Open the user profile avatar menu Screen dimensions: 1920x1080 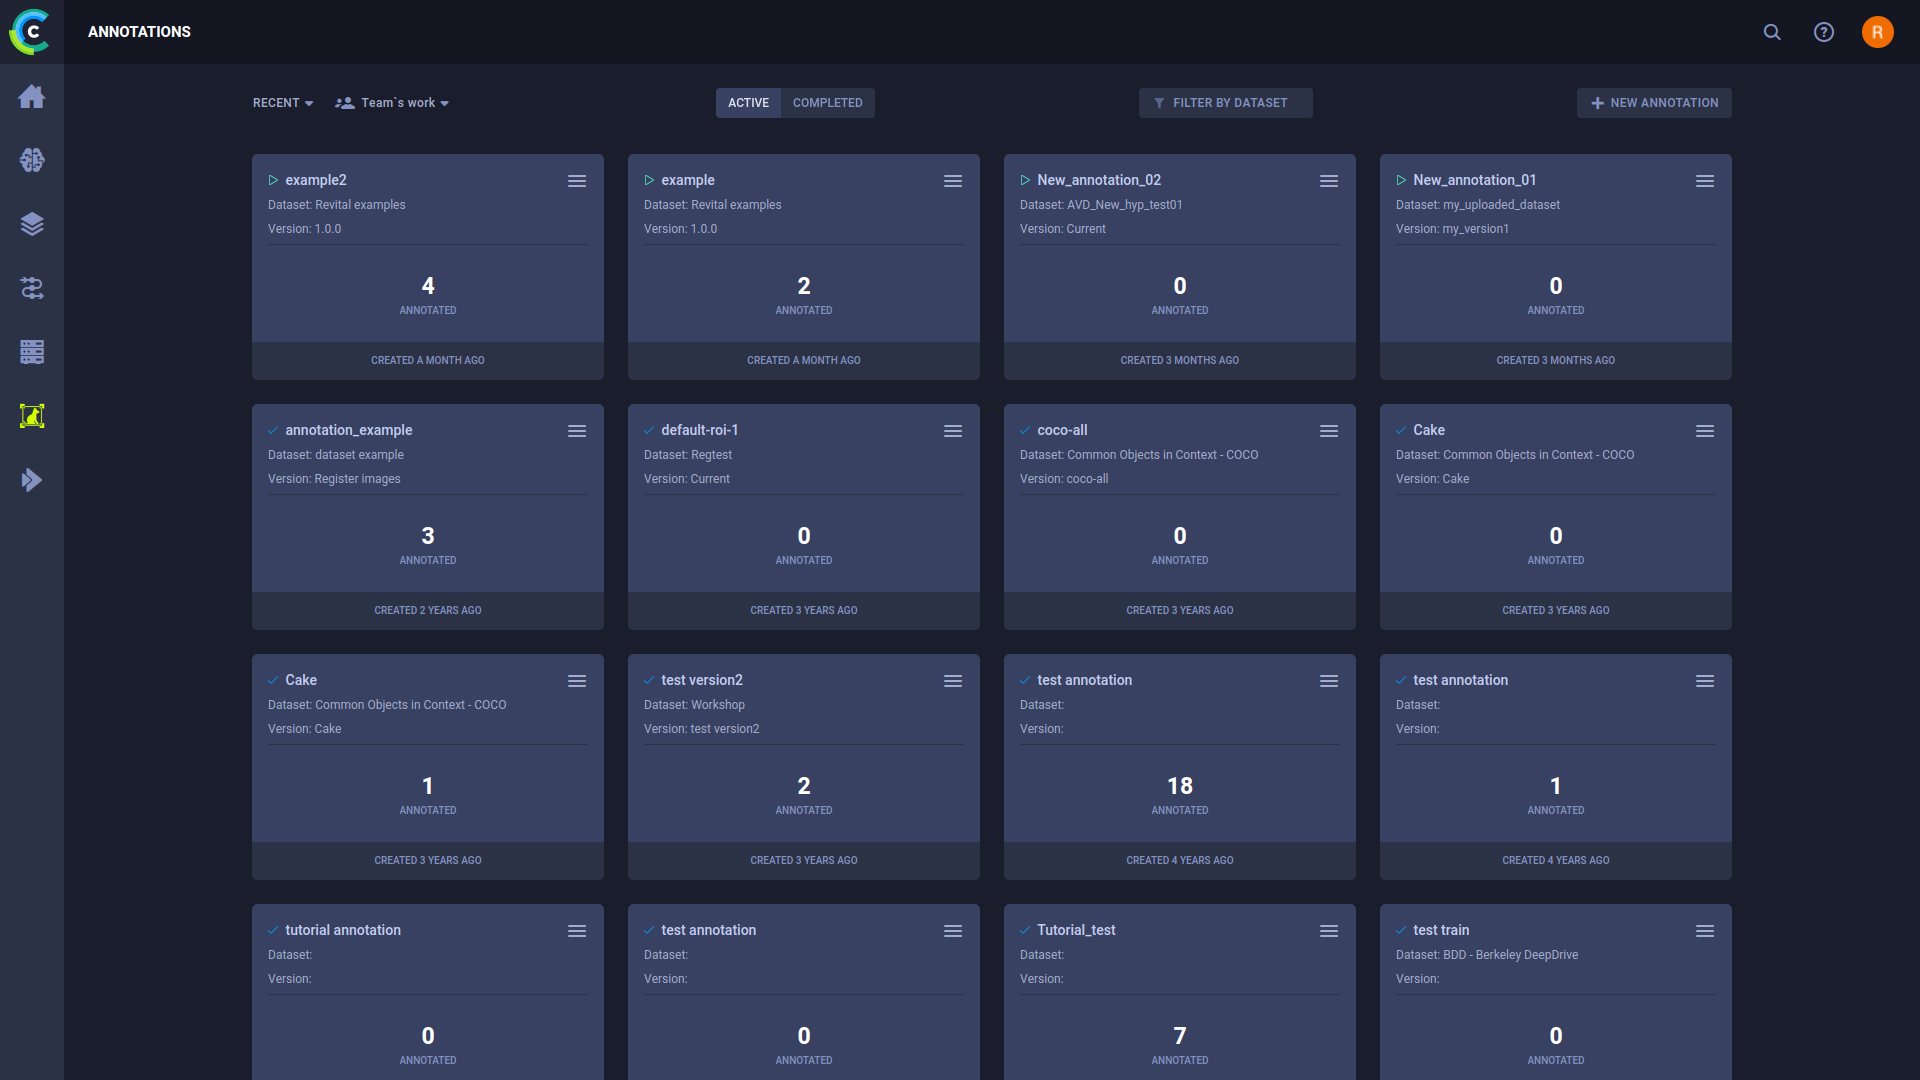1877,32
